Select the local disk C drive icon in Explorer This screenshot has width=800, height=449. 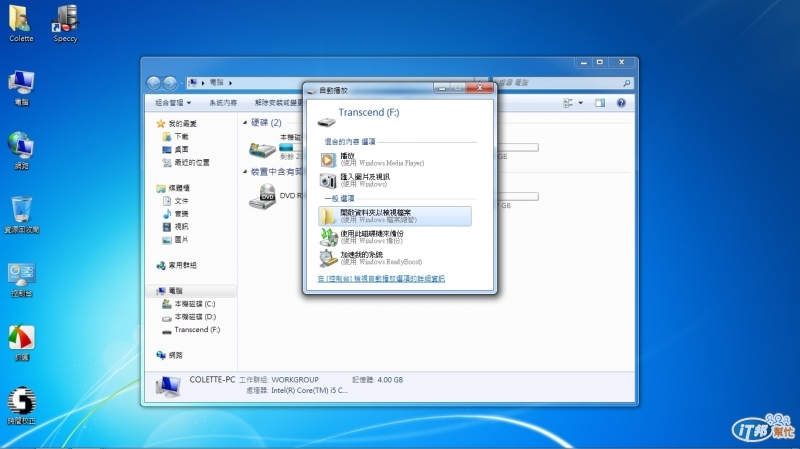pyautogui.click(x=262, y=149)
